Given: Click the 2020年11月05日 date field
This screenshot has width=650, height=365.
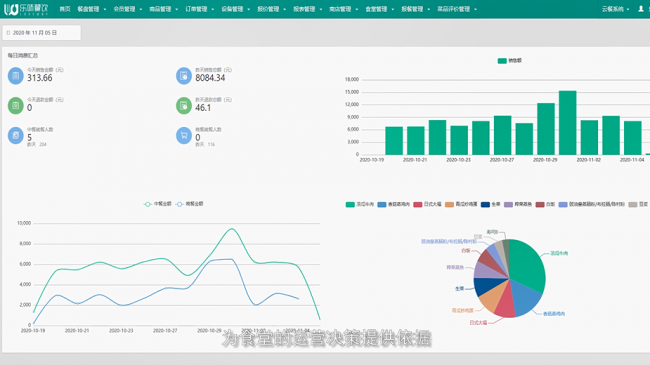Looking at the screenshot, I should coord(41,33).
